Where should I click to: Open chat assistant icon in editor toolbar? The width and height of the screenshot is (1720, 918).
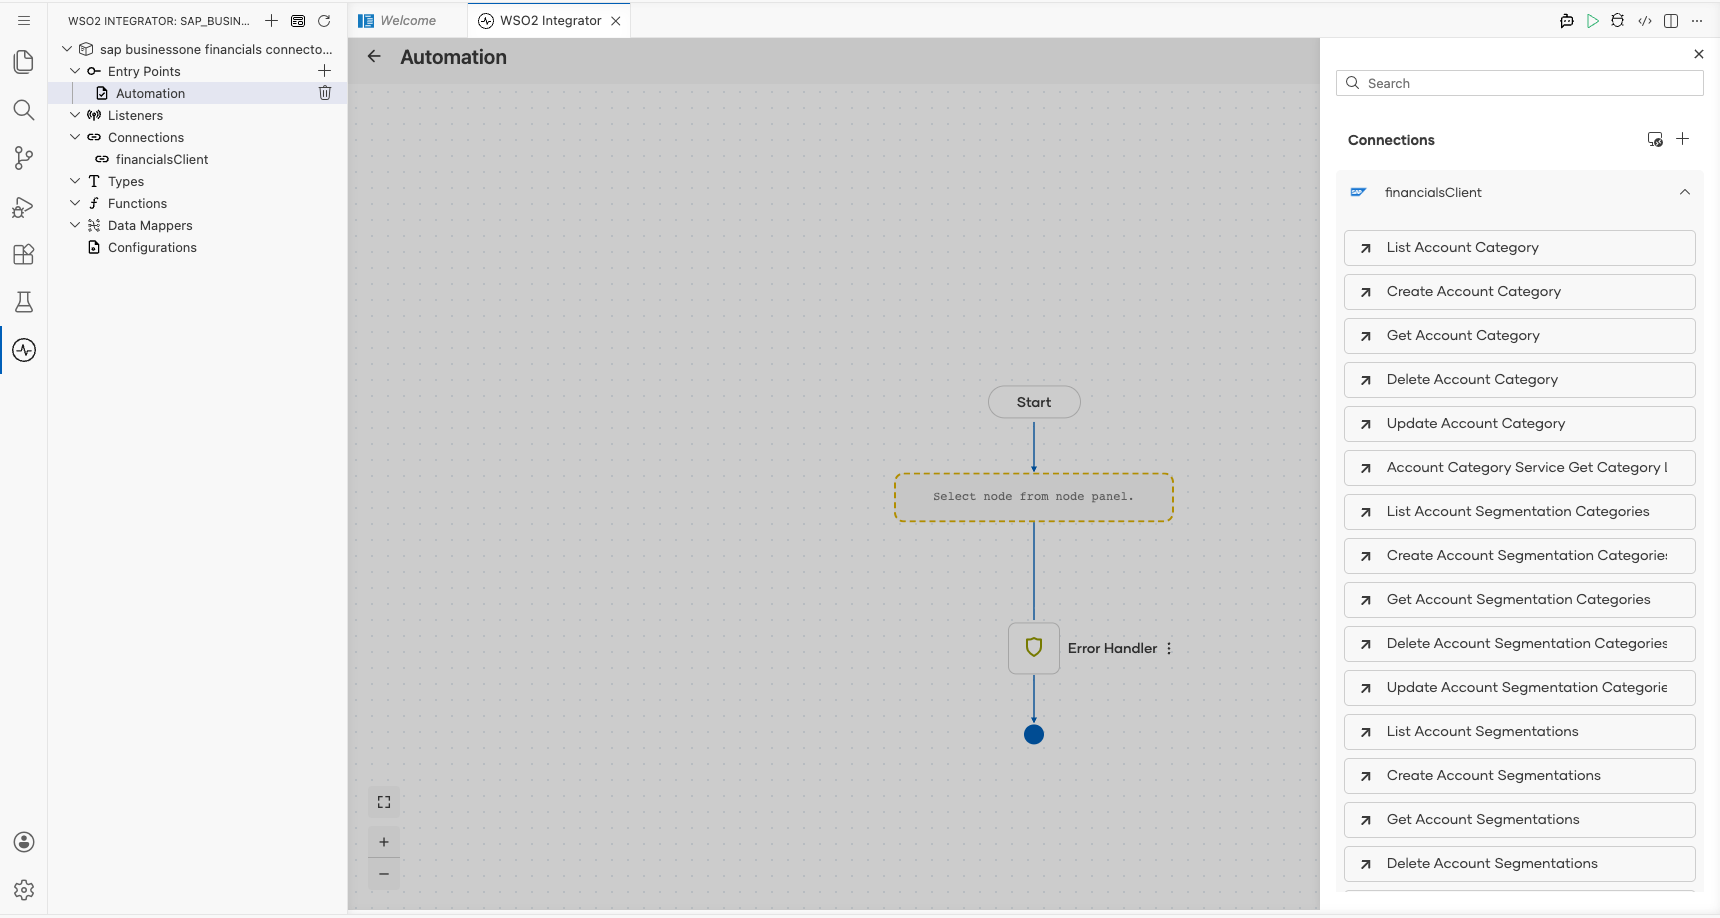coord(1567,20)
